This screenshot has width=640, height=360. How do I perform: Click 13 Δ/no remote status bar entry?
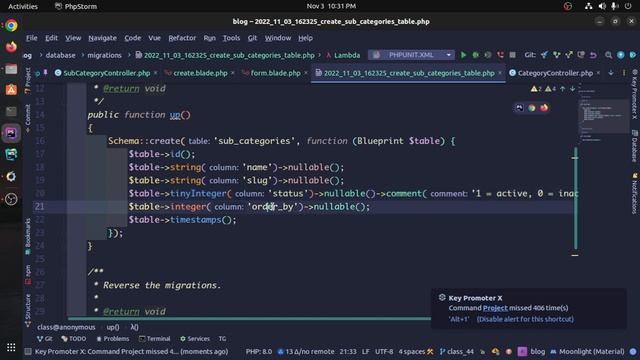(x=306, y=351)
